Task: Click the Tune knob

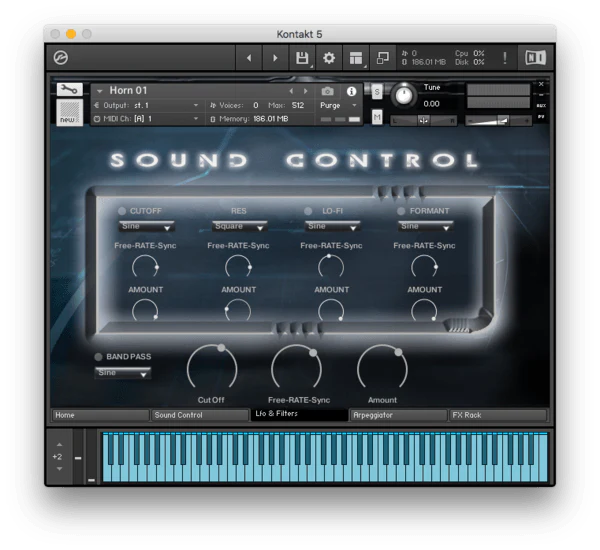Action: 404,96
